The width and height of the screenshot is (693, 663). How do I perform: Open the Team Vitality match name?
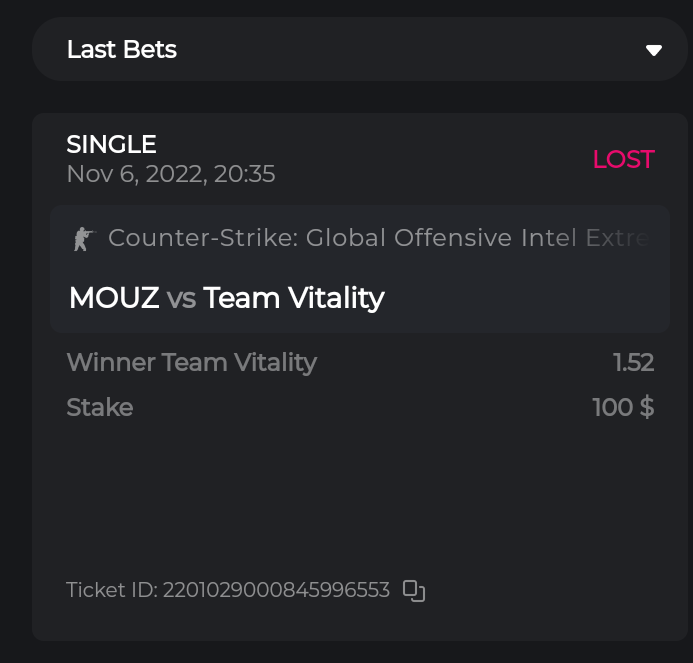tap(294, 298)
